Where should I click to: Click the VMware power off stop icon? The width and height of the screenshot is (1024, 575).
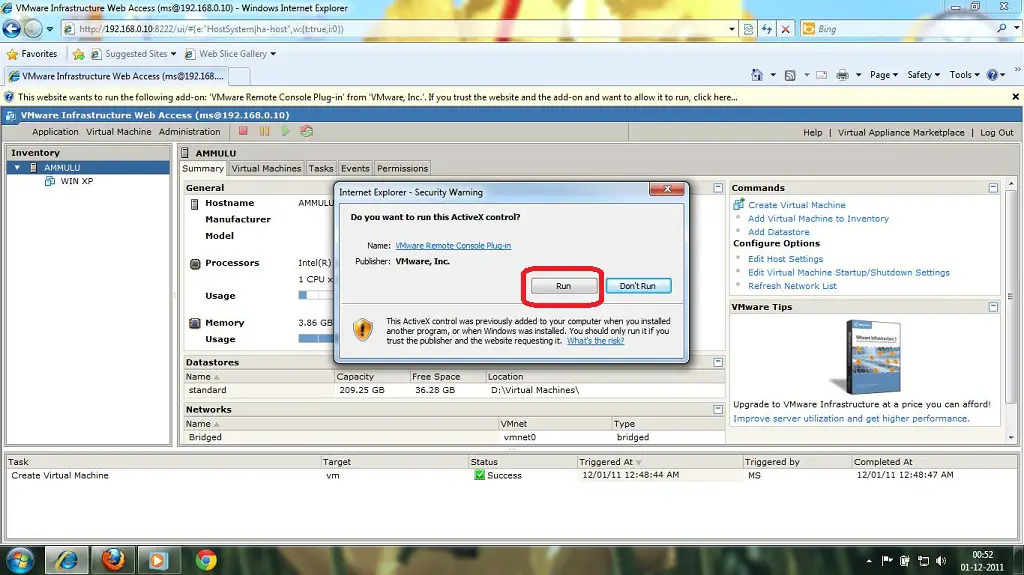[x=243, y=131]
